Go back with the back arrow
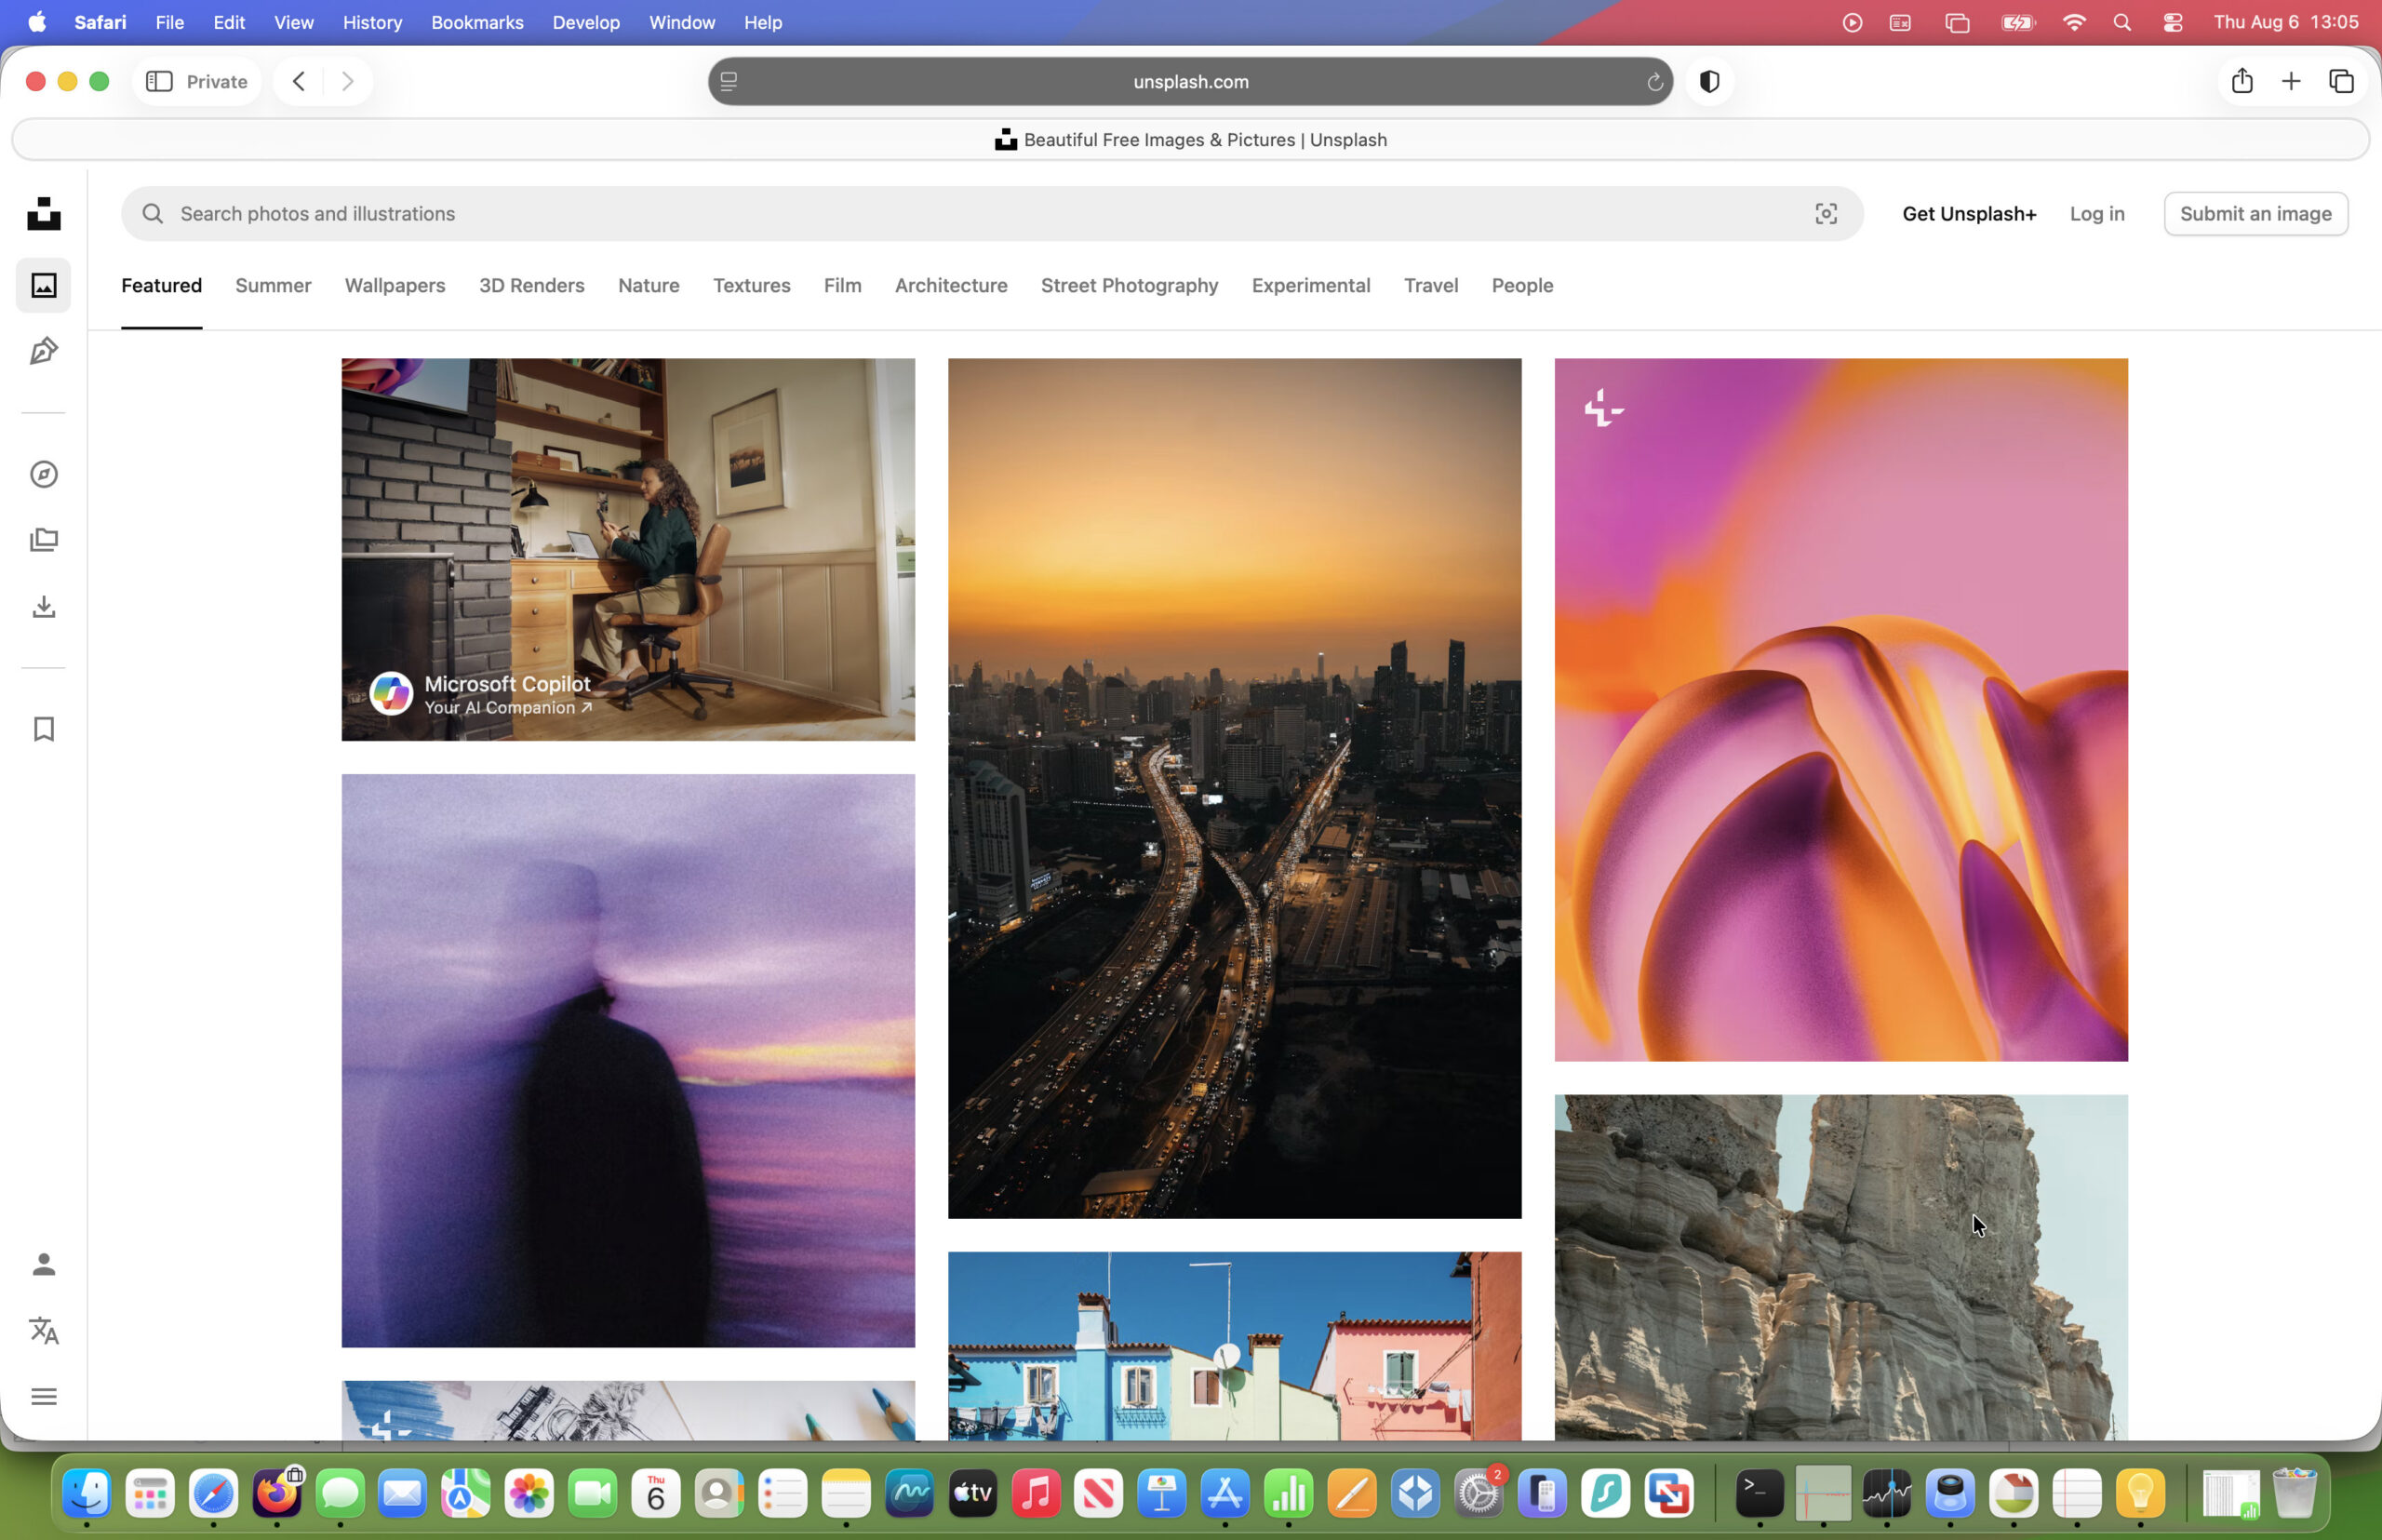The width and height of the screenshot is (2382, 1540). click(298, 81)
